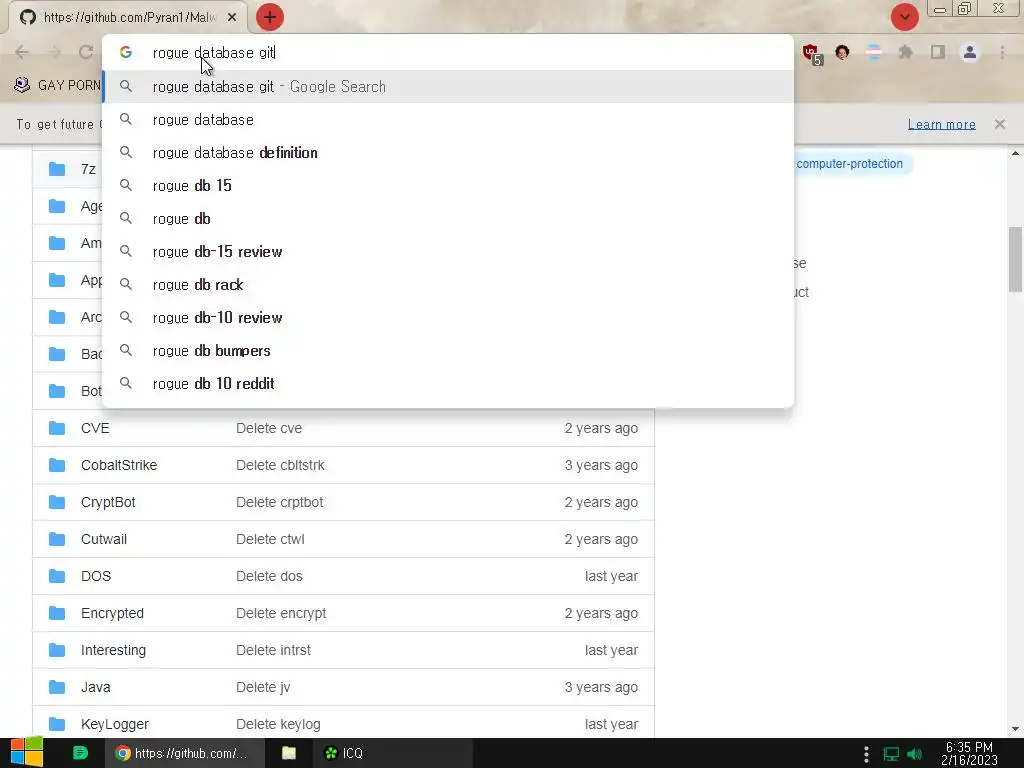Image resolution: width=1024 pixels, height=768 pixels.
Task: Click the network tray icon
Action: [891, 754]
